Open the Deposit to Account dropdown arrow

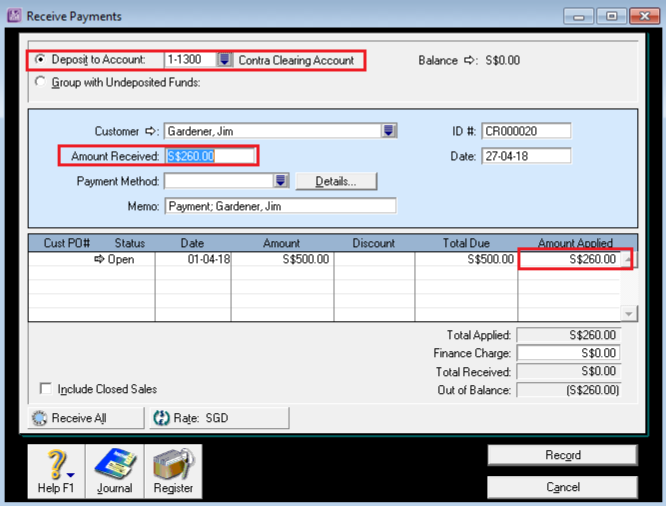[x=225, y=59]
